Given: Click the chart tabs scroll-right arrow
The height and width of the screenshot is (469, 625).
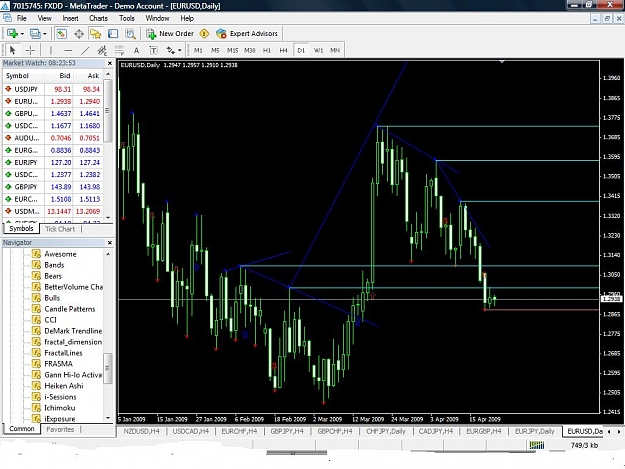Looking at the screenshot, I should click(619, 432).
